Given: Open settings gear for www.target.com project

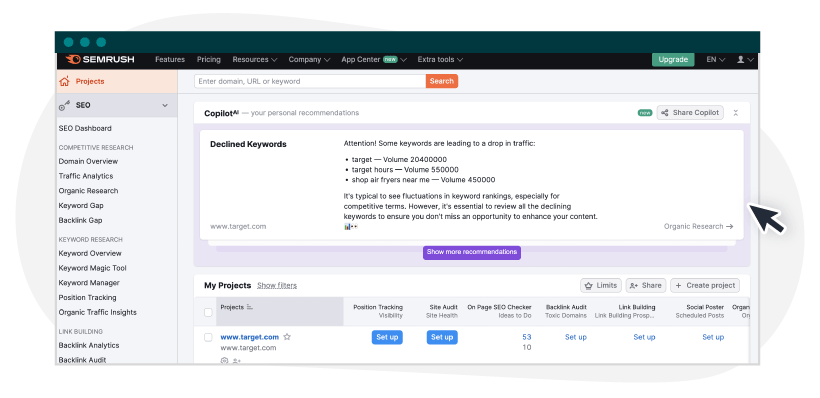Looking at the screenshot, I should pos(224,360).
